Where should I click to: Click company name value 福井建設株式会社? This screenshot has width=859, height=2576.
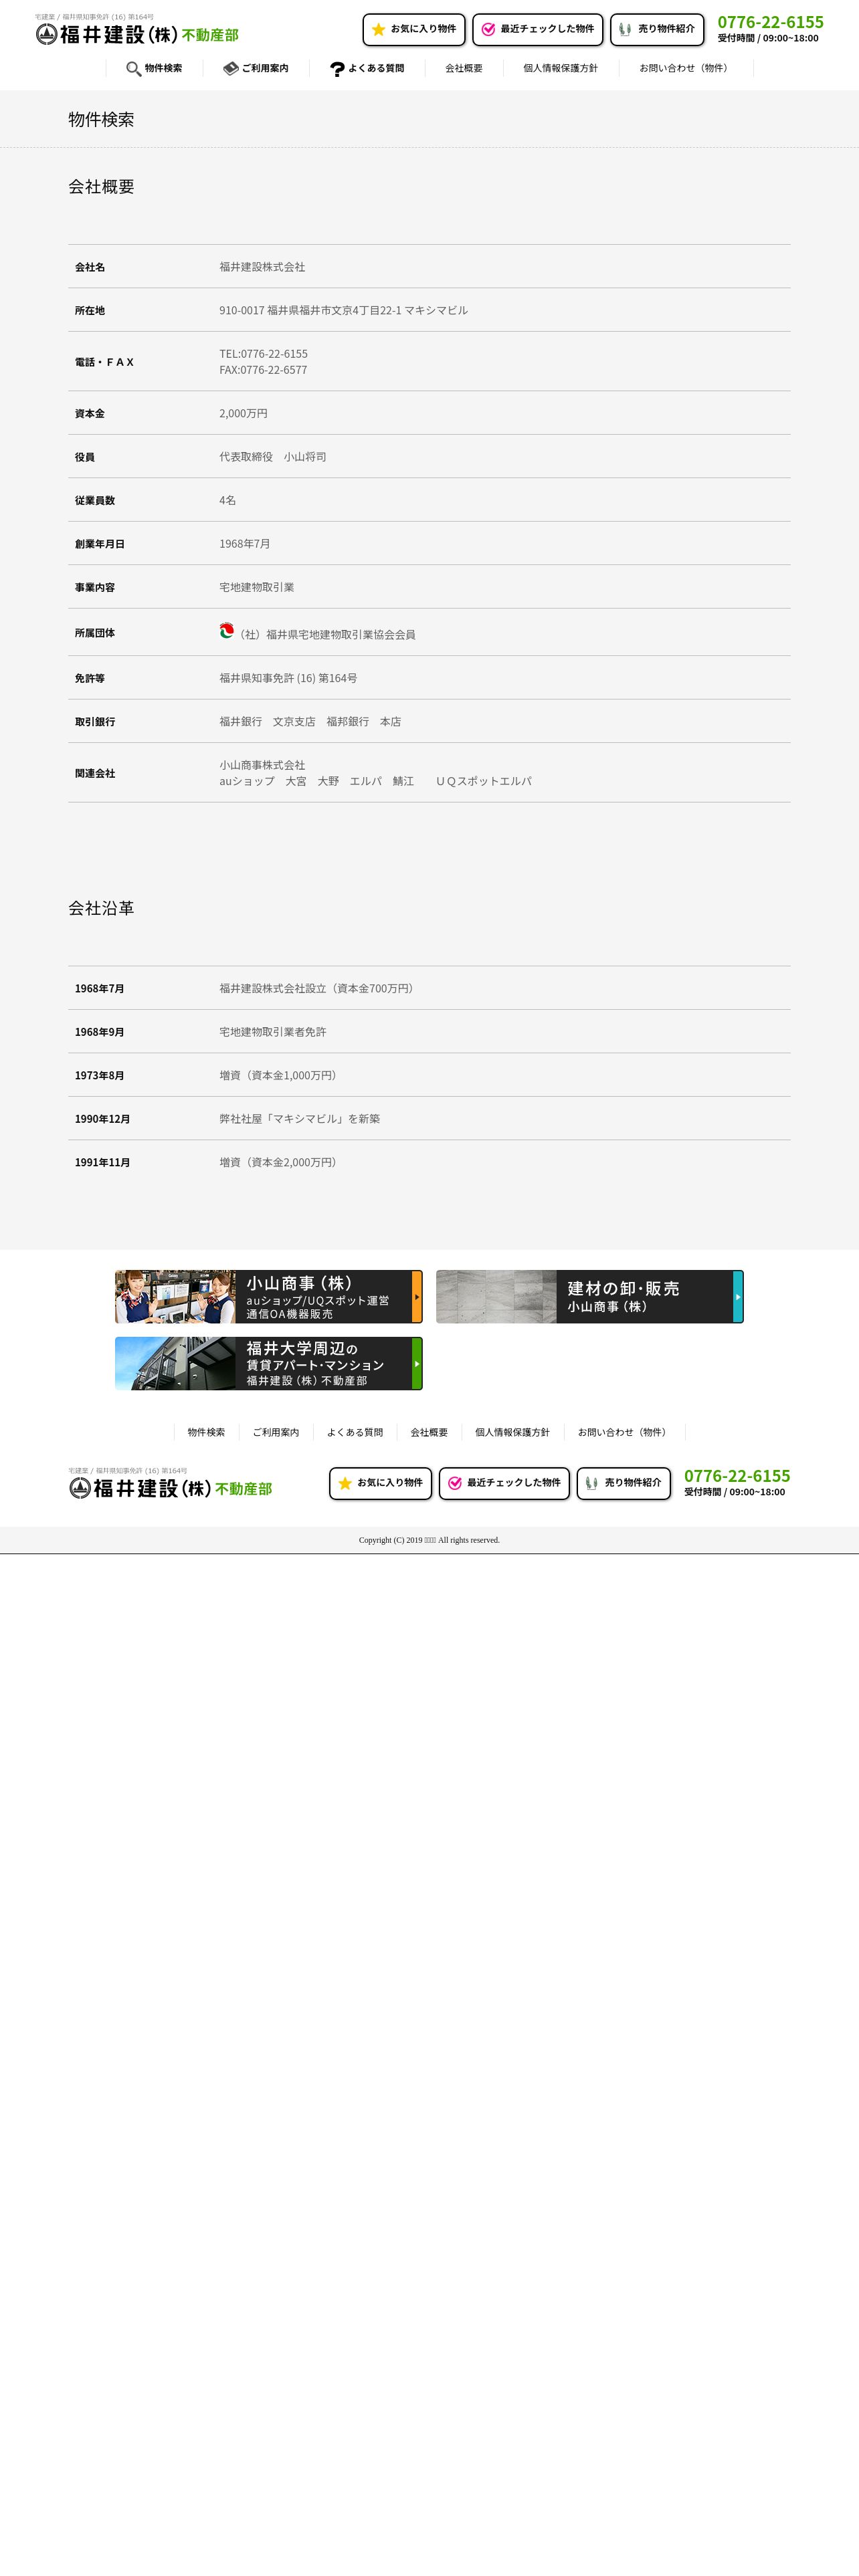[262, 267]
